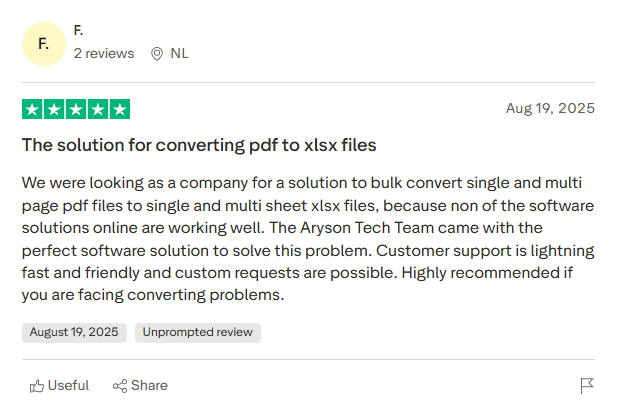
Task: Click the "2 reviews" count text
Action: pyautogui.click(x=104, y=53)
